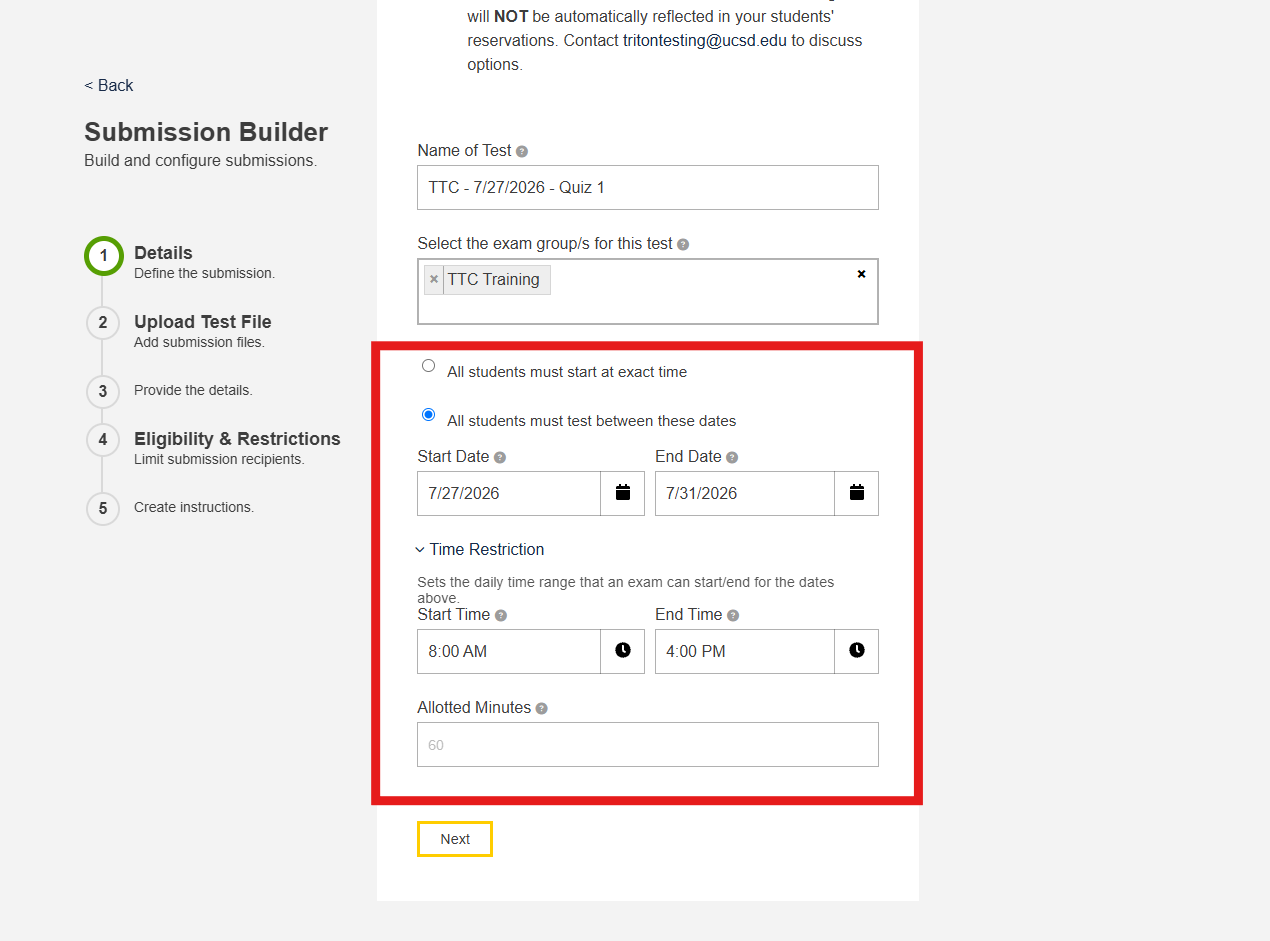Open the Start Time clock picker
1270x941 pixels.
[x=622, y=651]
